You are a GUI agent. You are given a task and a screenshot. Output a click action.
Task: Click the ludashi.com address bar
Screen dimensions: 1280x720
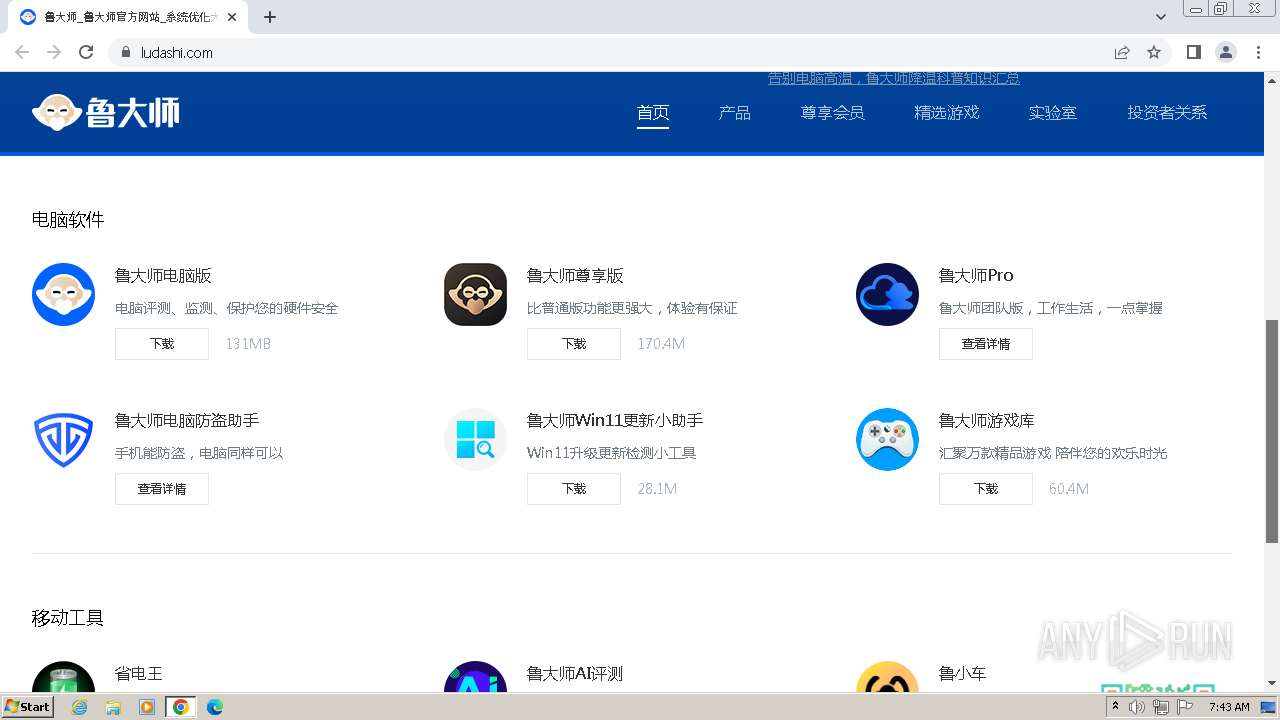point(610,52)
